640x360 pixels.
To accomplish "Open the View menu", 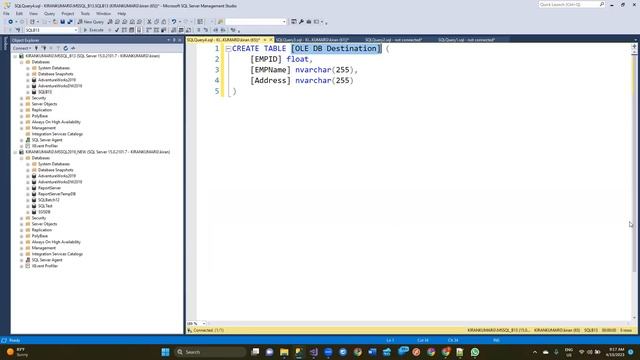I will (33, 13).
